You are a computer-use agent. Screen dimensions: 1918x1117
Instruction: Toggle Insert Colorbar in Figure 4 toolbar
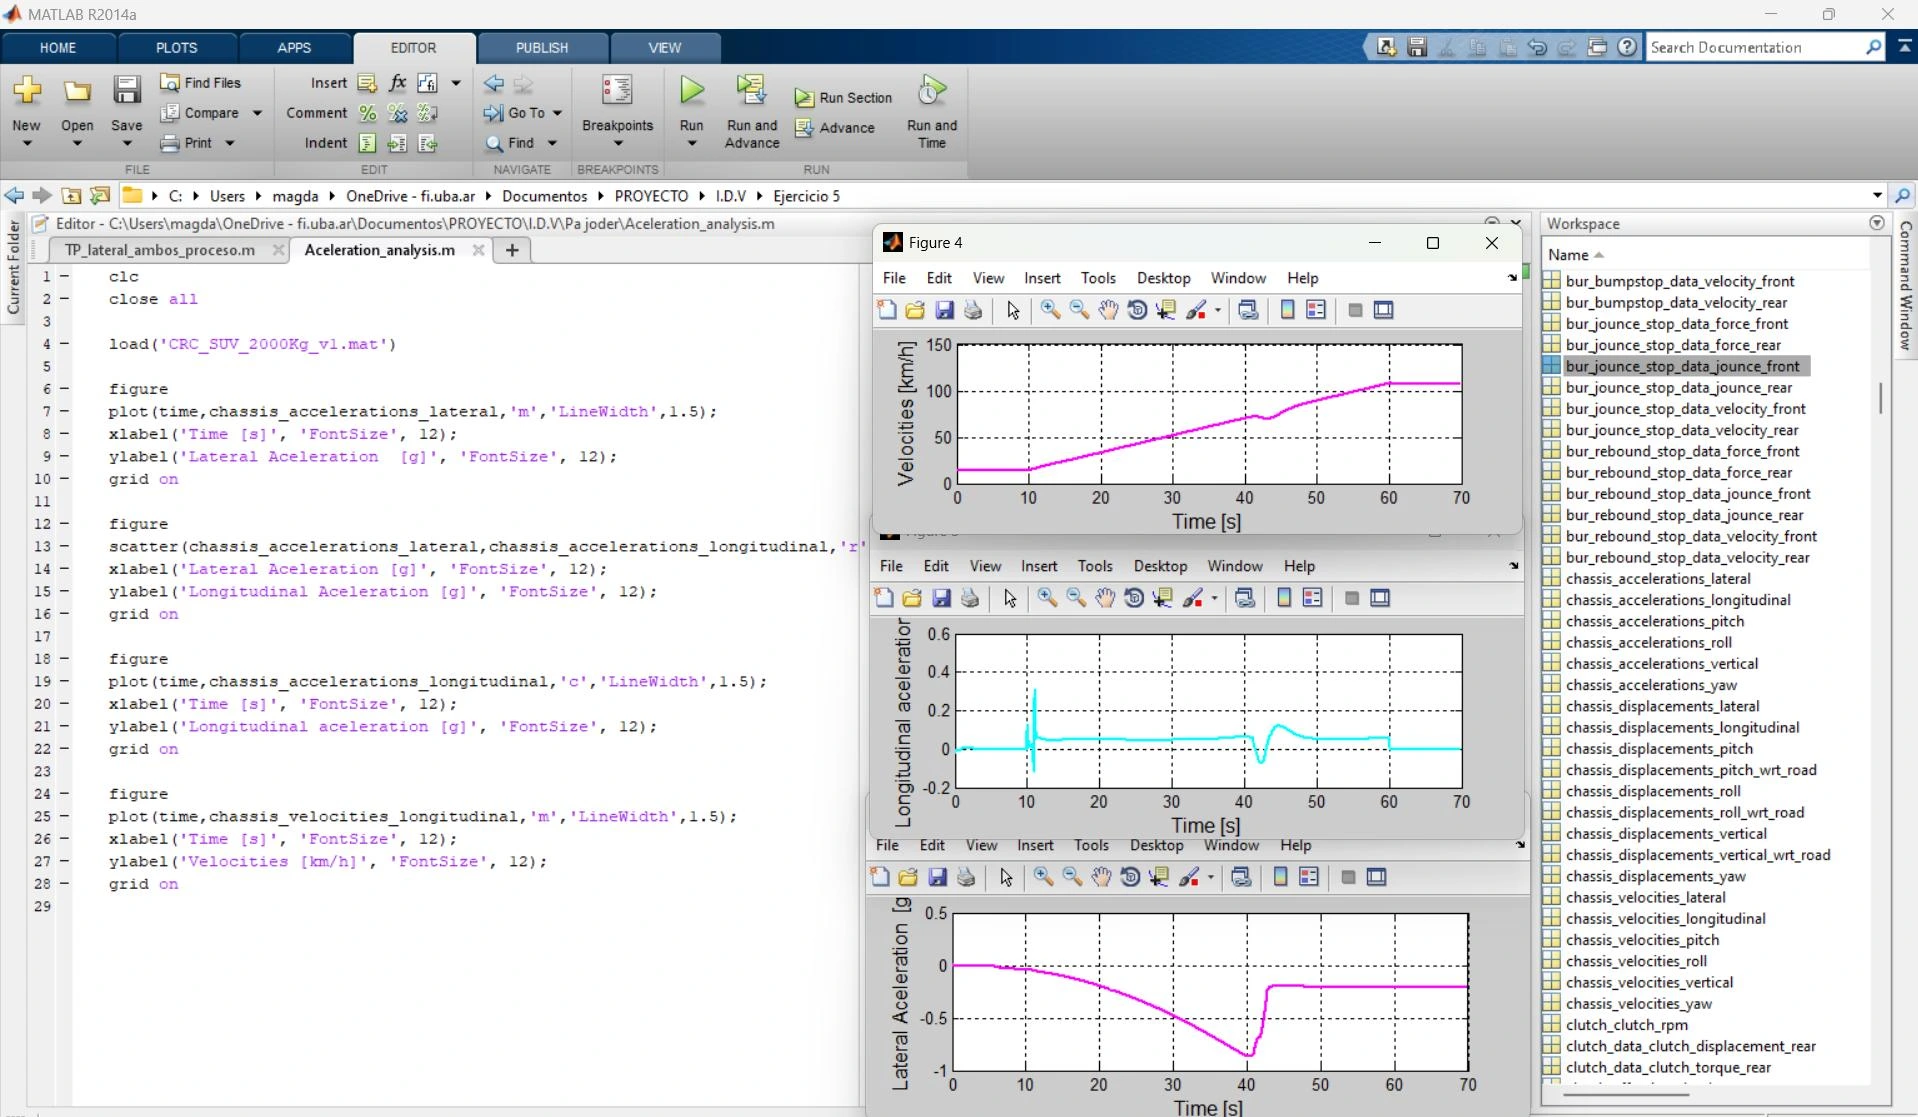[1287, 310]
